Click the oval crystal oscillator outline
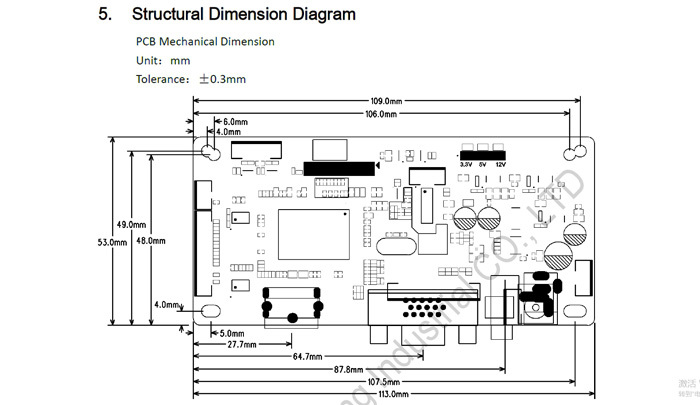Screen dimensions: 700x405 coord(396,246)
